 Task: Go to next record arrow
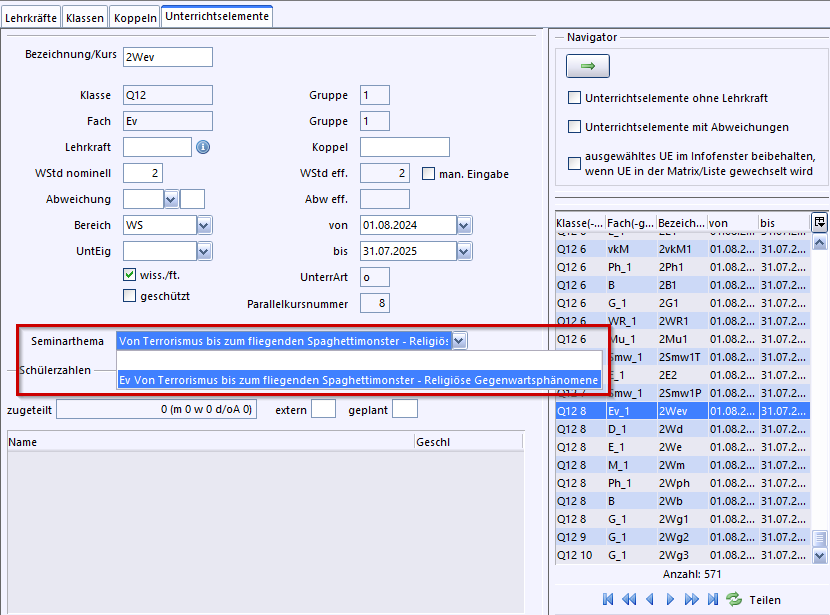[x=670, y=599]
